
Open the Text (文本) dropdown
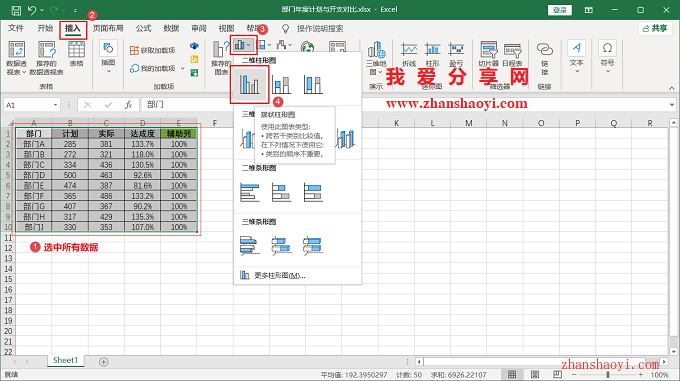point(577,56)
